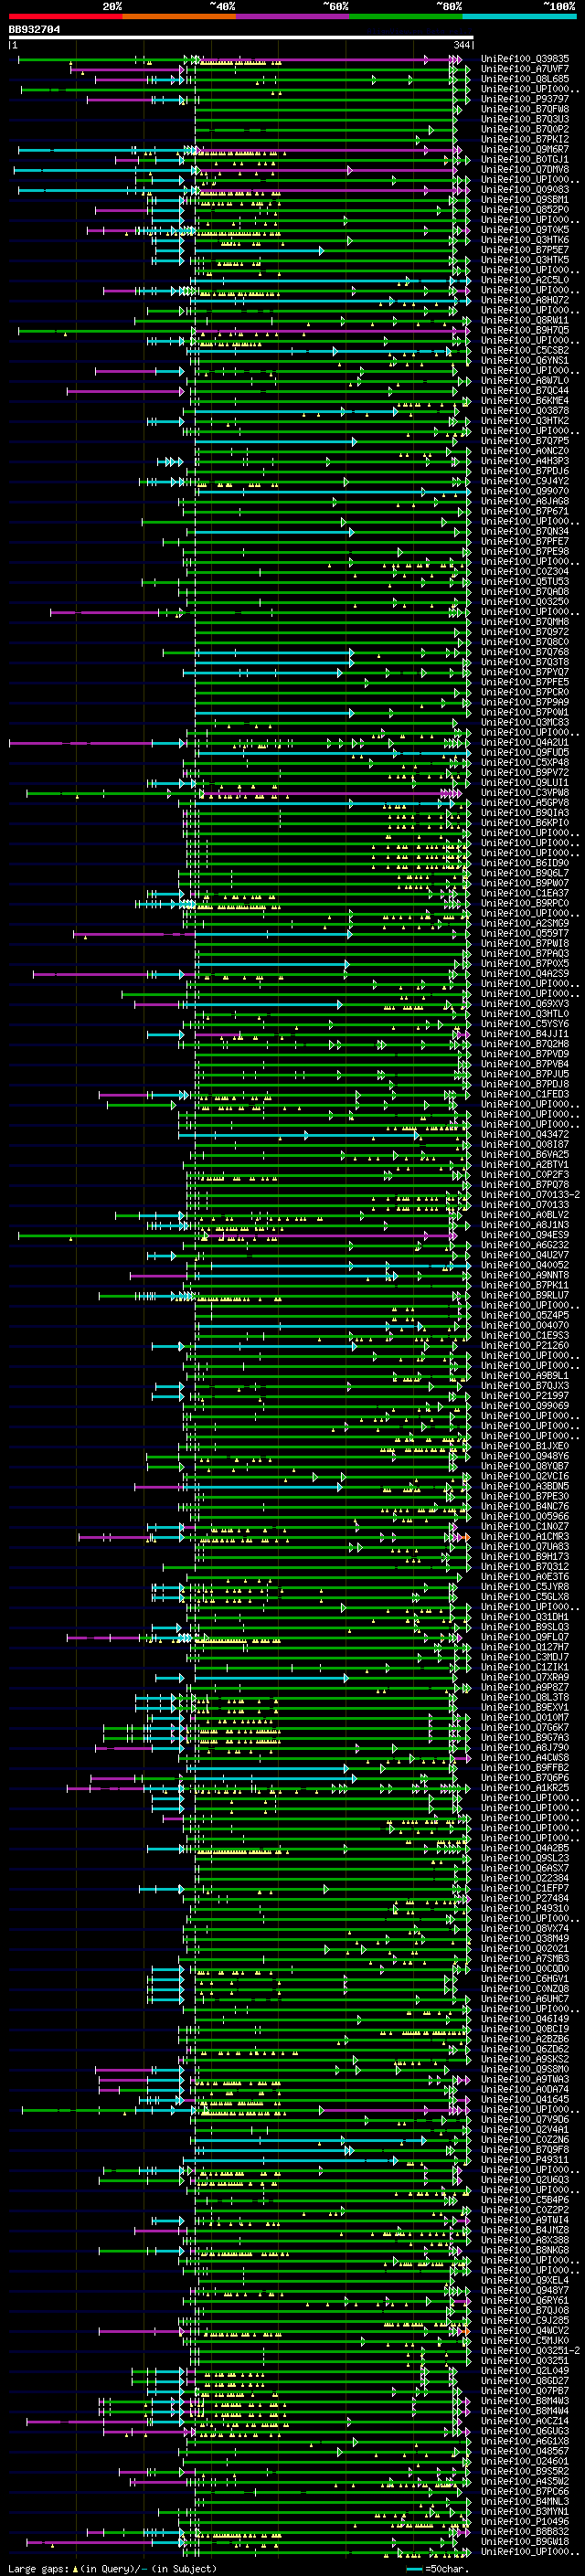The height and width of the screenshot is (2576, 585).
Task: Click the UniRef100_C1FED3 label
Action: 525,1094
